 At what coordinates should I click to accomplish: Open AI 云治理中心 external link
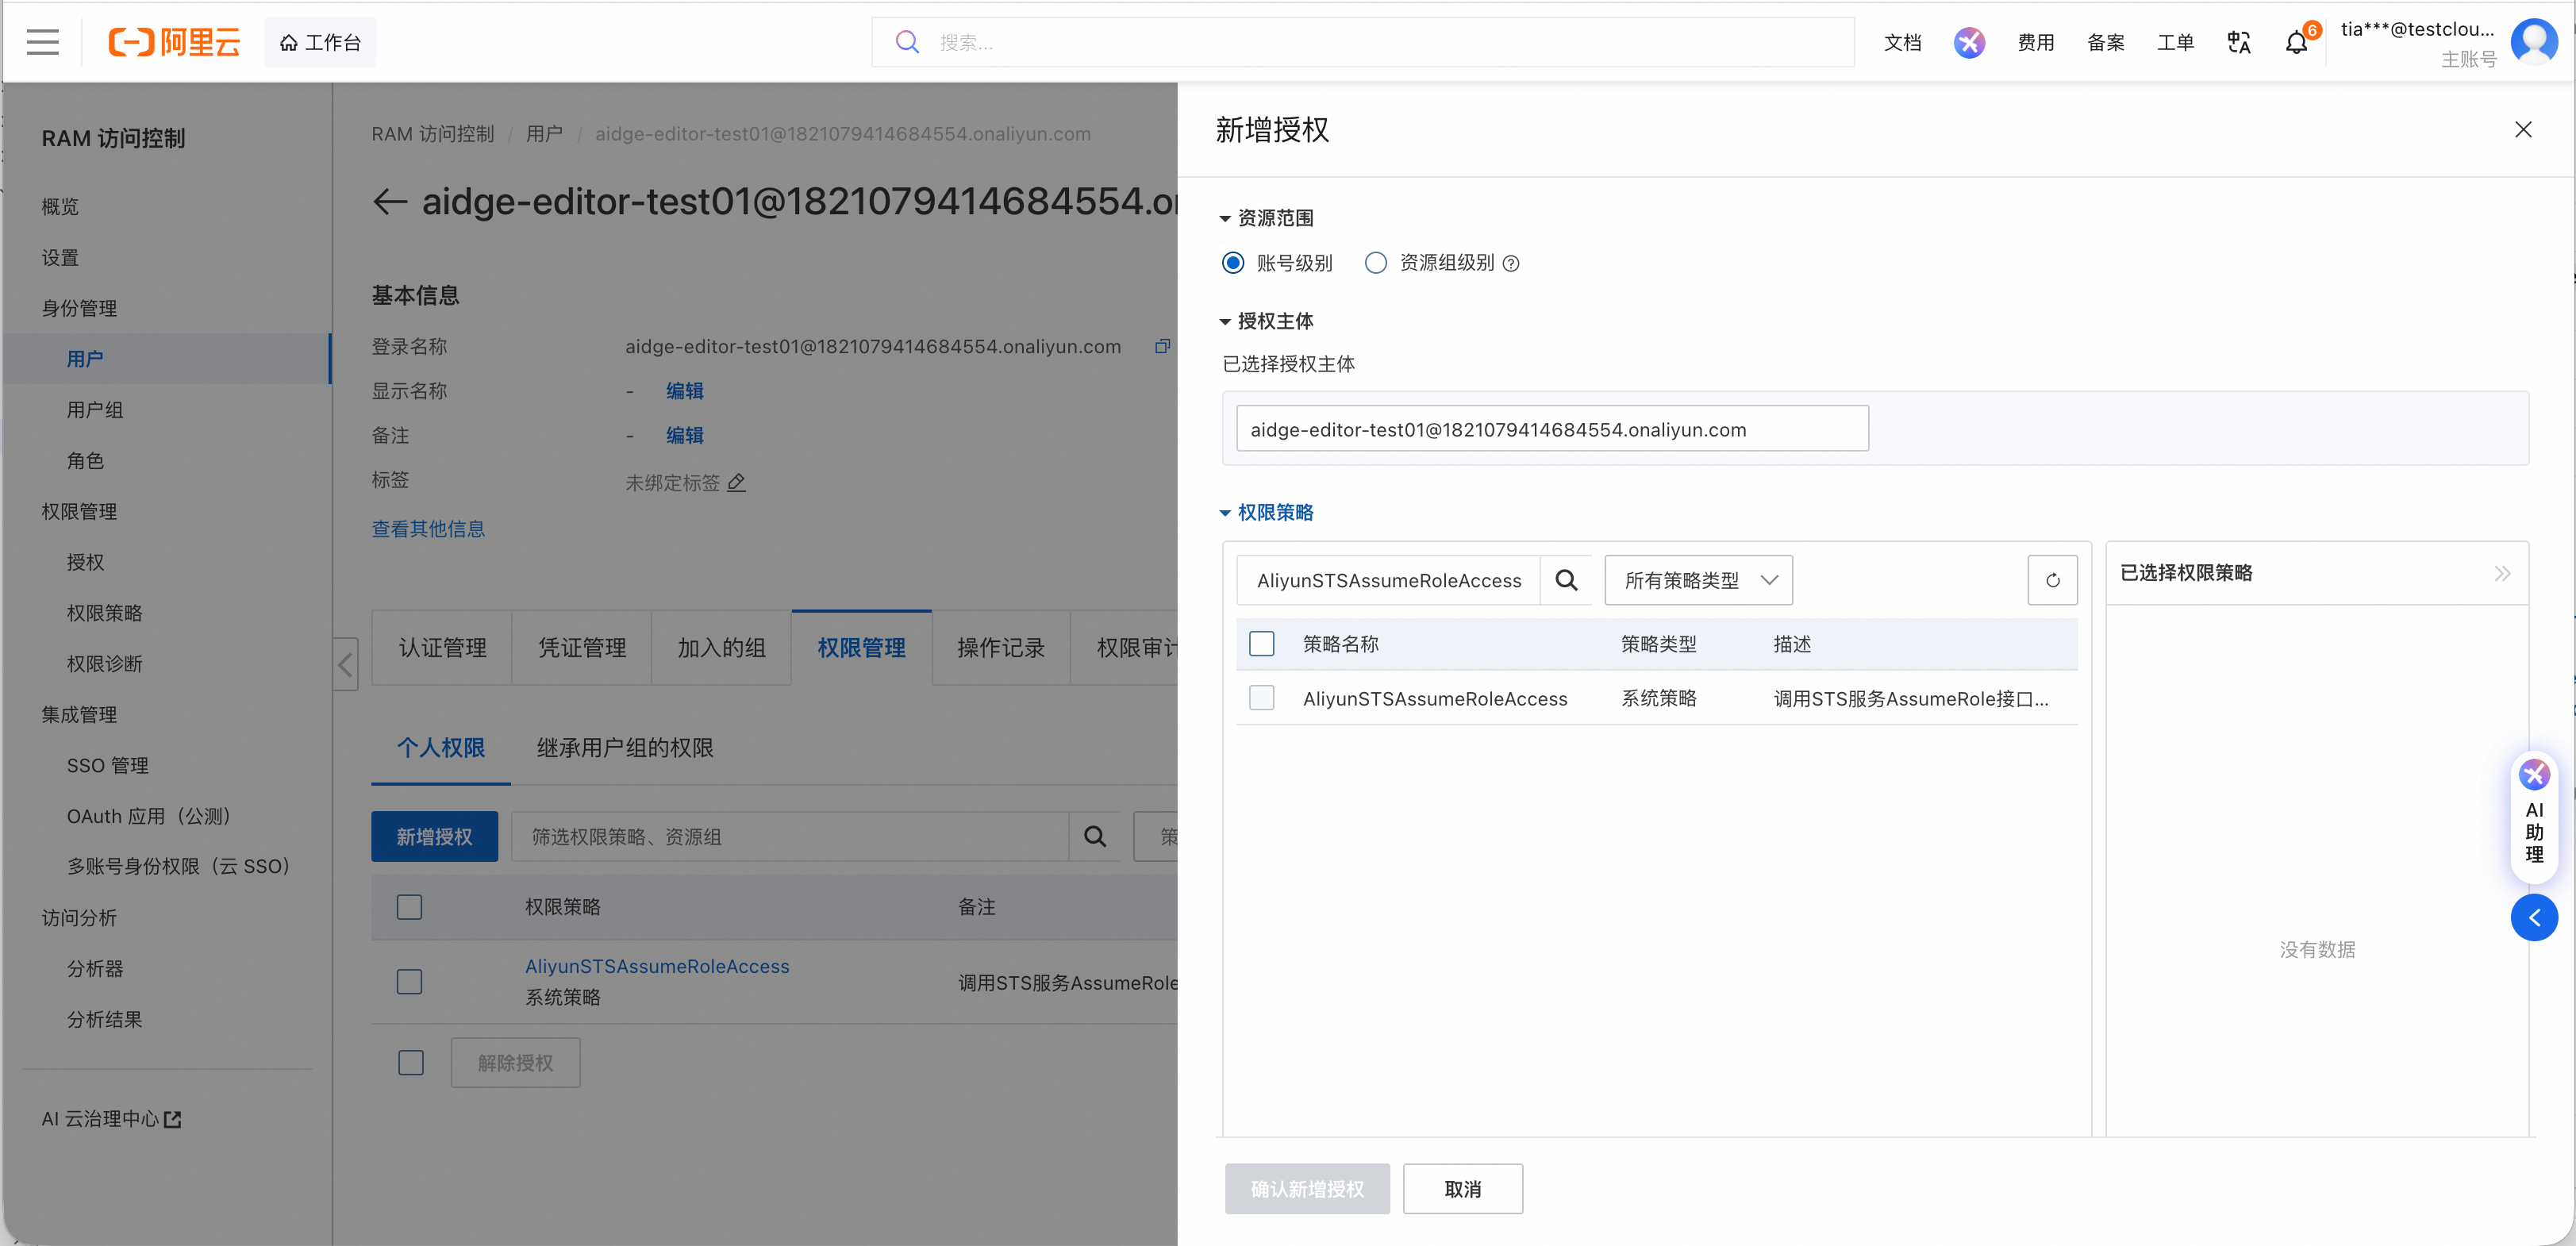[111, 1119]
